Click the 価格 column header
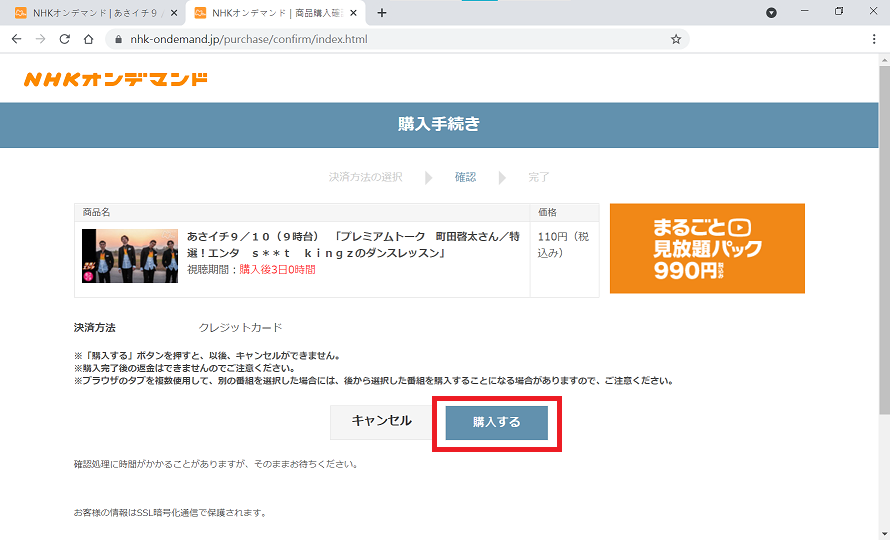This screenshot has height=540, width=890. (x=547, y=212)
